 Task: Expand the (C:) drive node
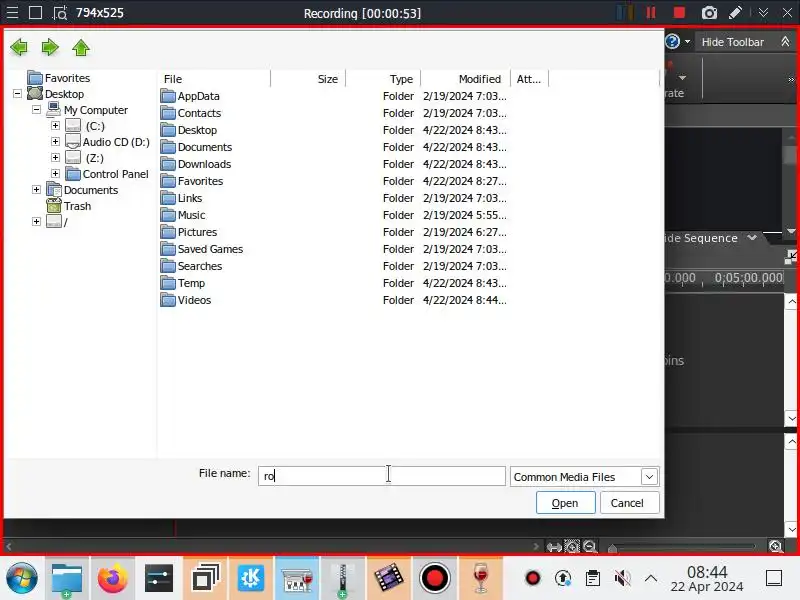click(x=55, y=126)
